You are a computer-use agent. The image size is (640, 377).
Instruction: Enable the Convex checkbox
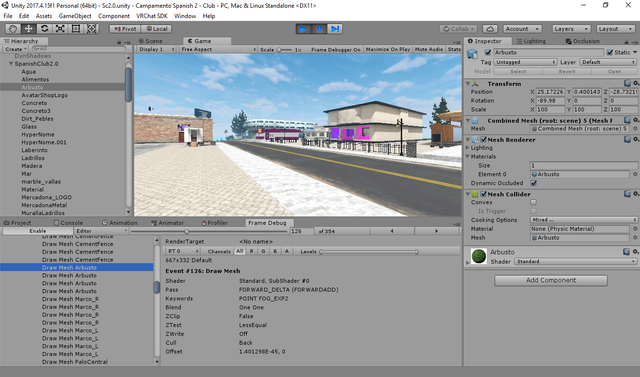533,202
